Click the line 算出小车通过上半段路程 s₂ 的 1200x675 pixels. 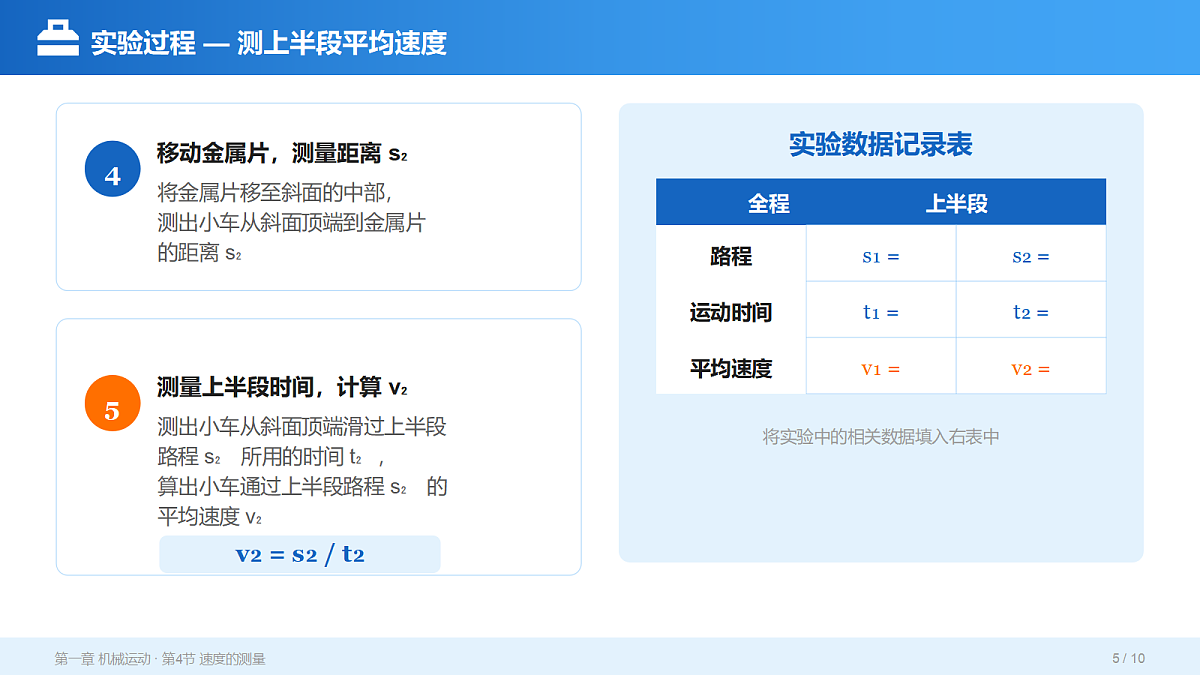(x=302, y=486)
